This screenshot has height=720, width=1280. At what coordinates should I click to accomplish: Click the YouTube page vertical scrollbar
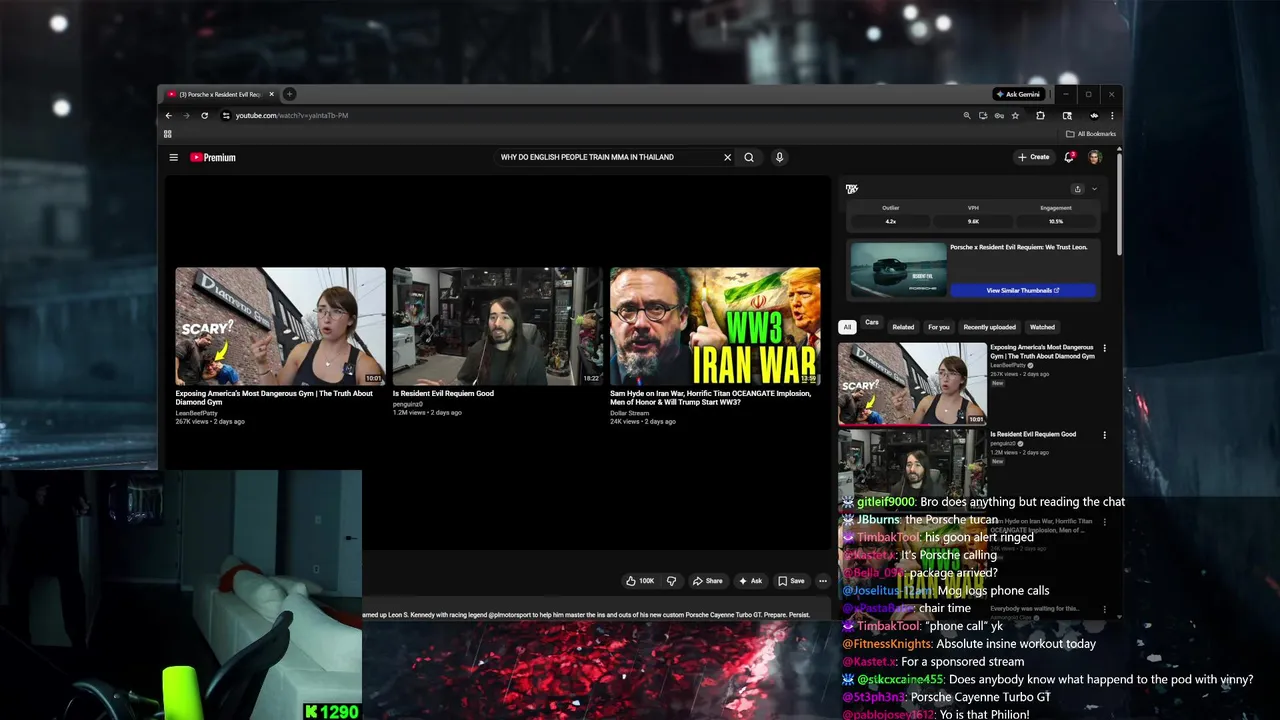(1119, 203)
